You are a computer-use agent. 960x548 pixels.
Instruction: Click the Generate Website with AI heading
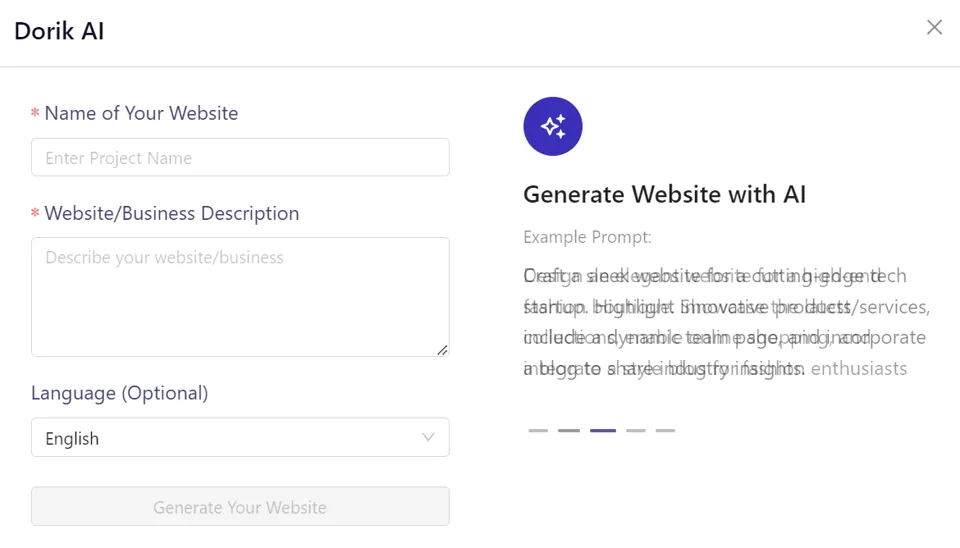point(664,194)
